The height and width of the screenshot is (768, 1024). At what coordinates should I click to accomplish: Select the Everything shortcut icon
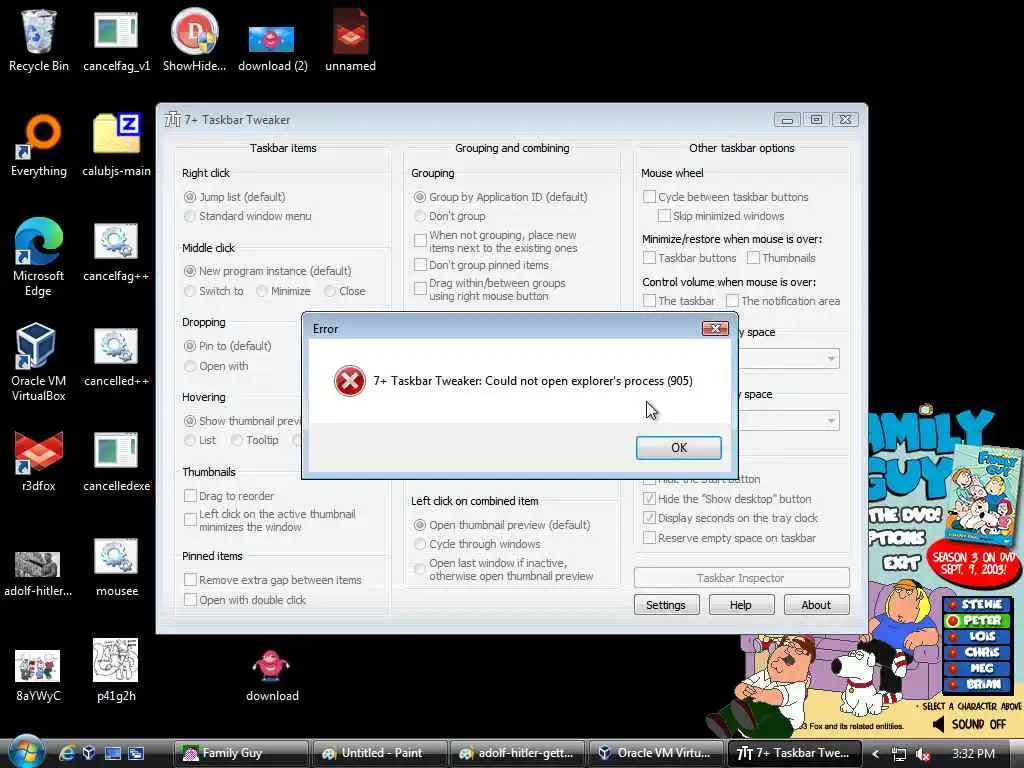[39, 145]
